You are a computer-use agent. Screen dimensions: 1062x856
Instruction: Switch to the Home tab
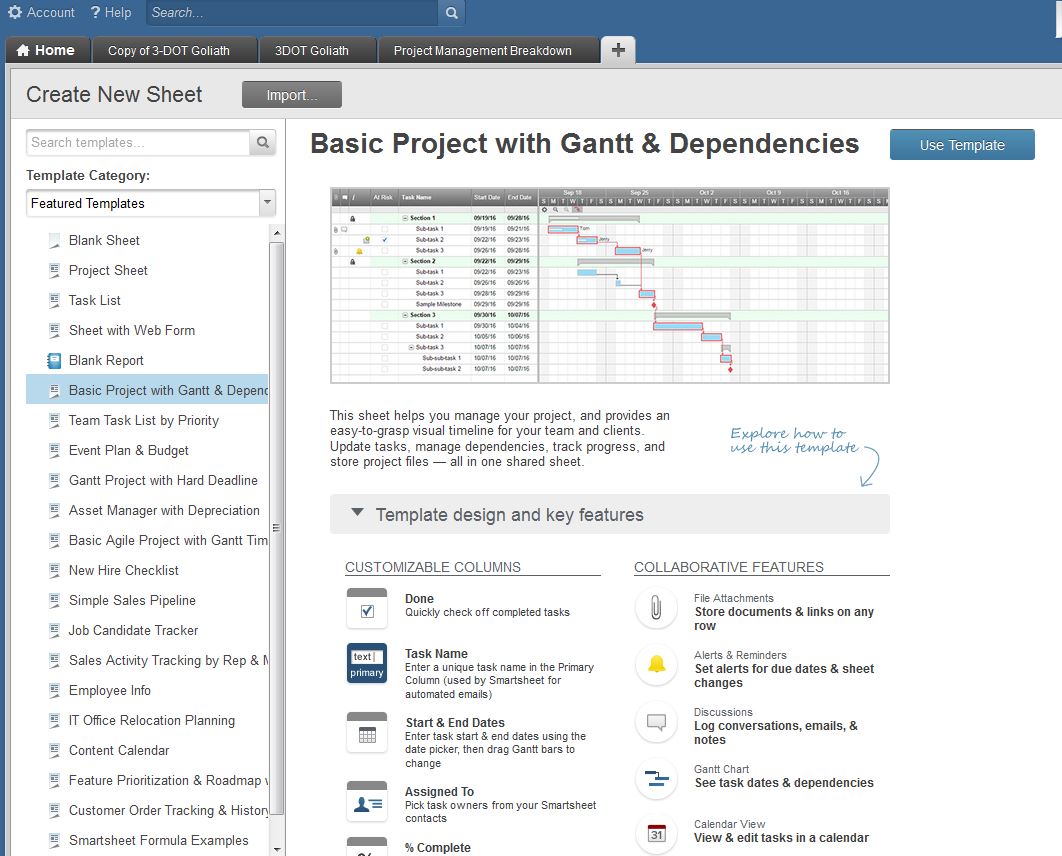click(47, 50)
